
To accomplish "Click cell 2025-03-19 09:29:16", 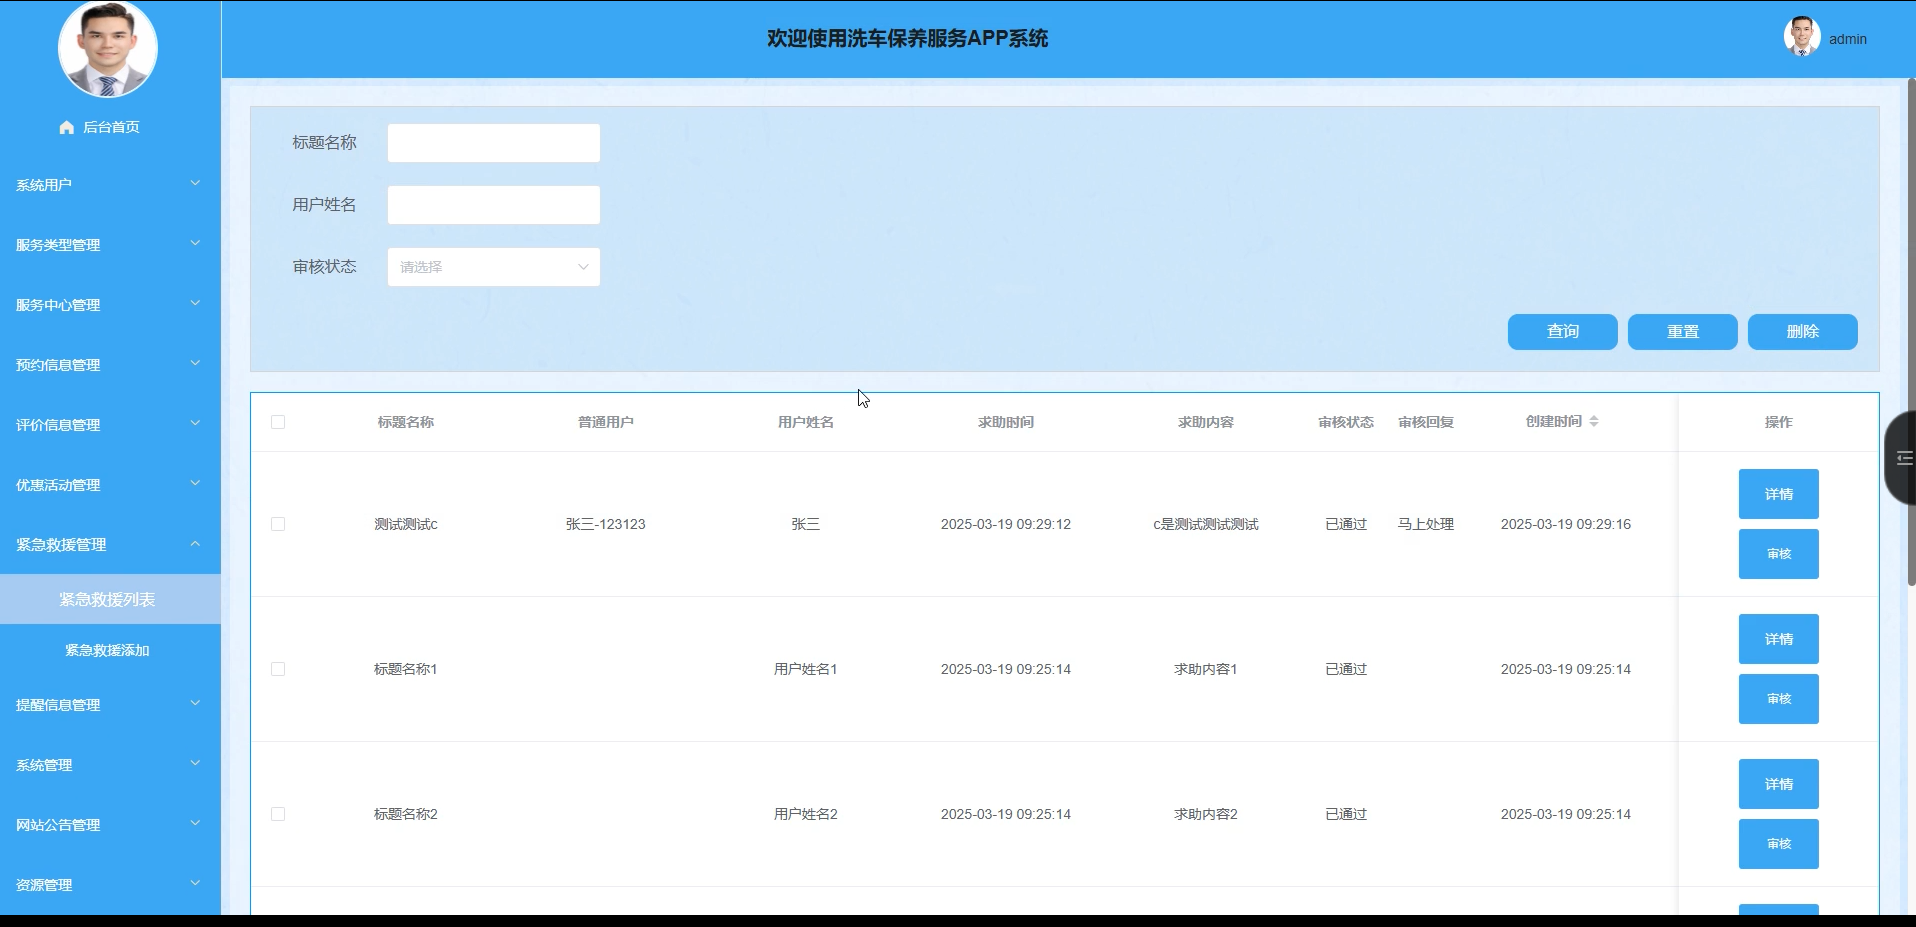I will pyautogui.click(x=1565, y=524).
